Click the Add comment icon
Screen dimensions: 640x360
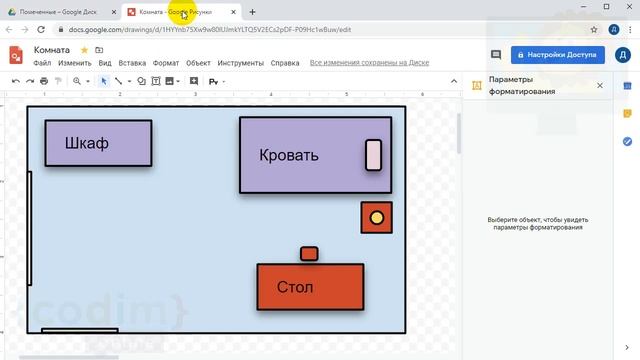tap(194, 81)
